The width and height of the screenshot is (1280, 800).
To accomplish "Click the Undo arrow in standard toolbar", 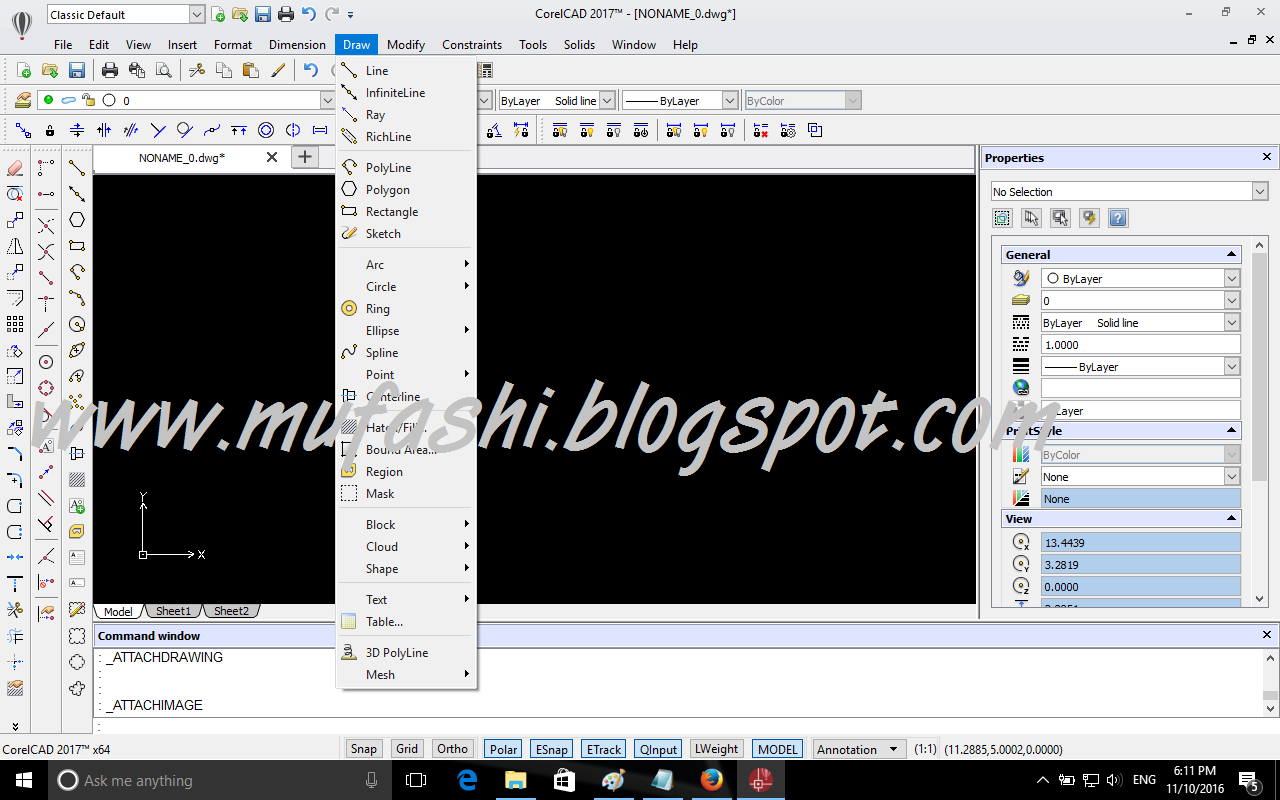I will point(311,70).
